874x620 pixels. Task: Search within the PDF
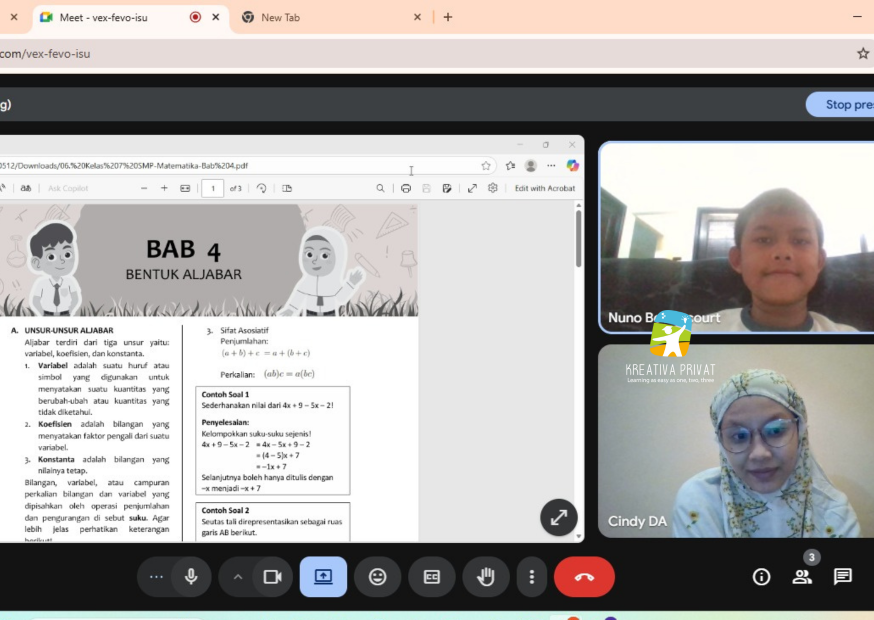380,188
